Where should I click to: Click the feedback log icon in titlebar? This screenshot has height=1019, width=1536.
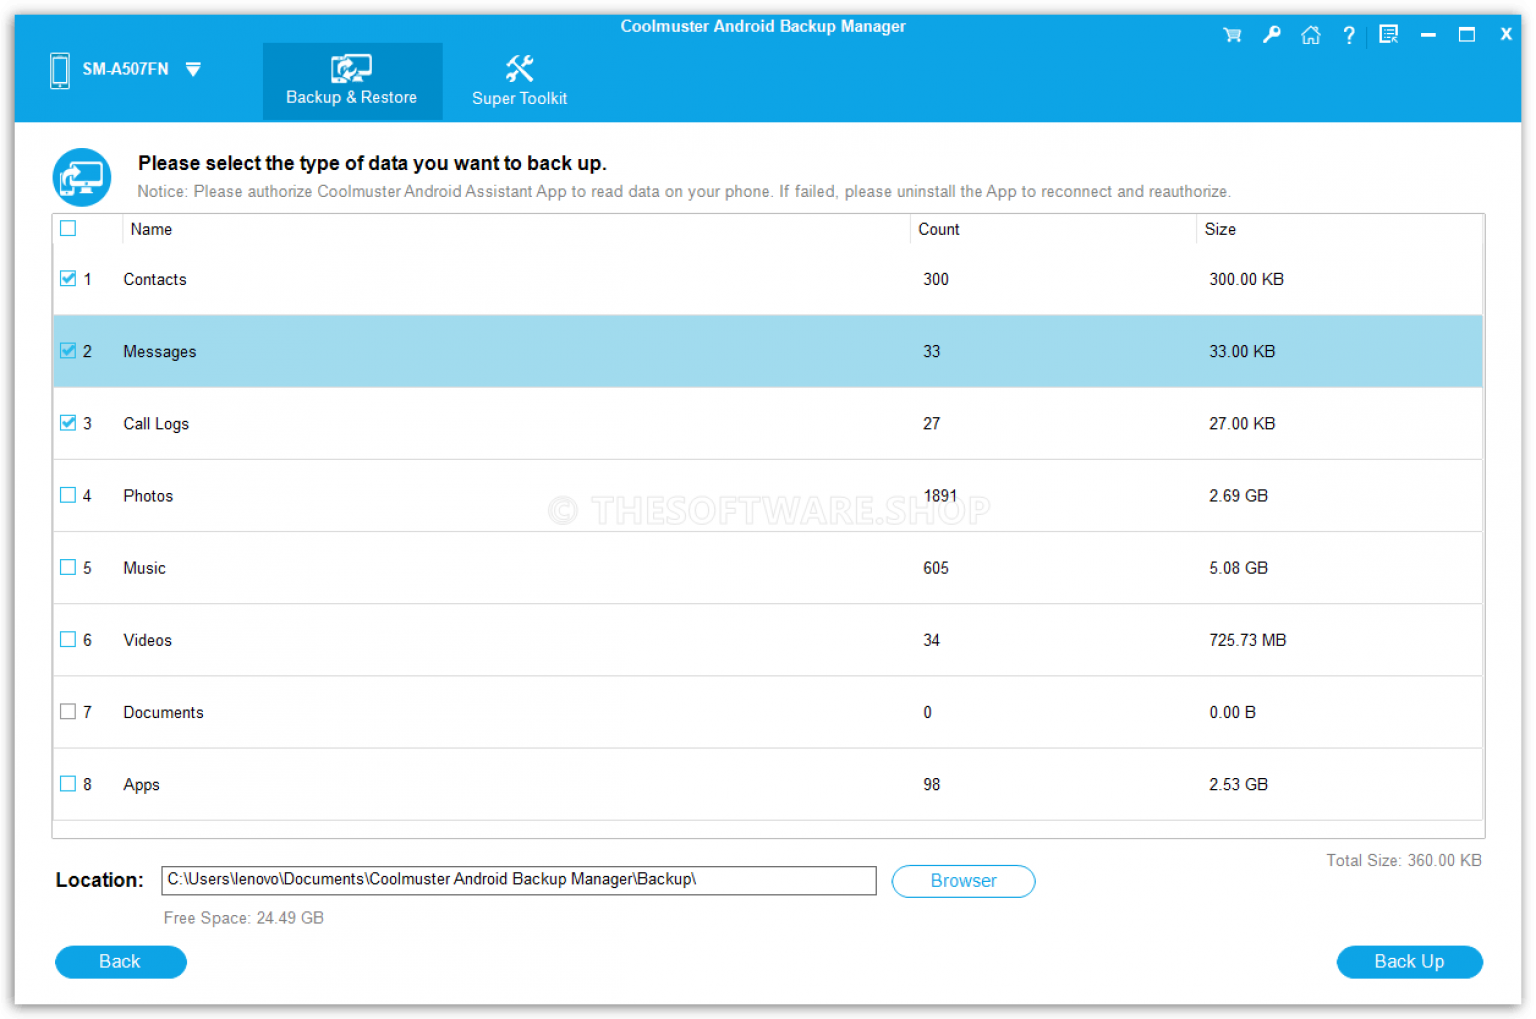pyautogui.click(x=1388, y=34)
